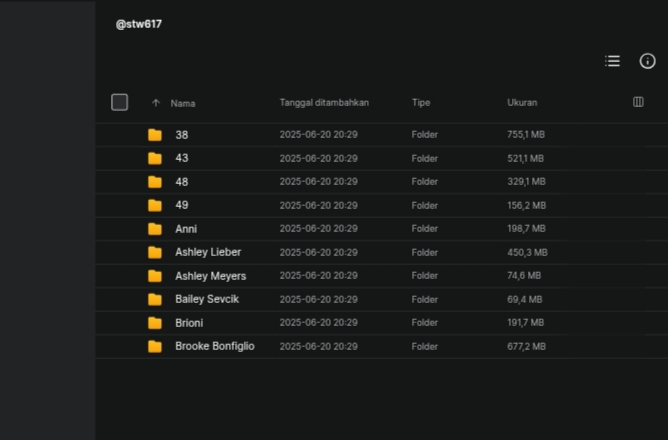This screenshot has width=668, height=440.
Task: Click the date in the Ashley Lieber row
Action: (318, 252)
